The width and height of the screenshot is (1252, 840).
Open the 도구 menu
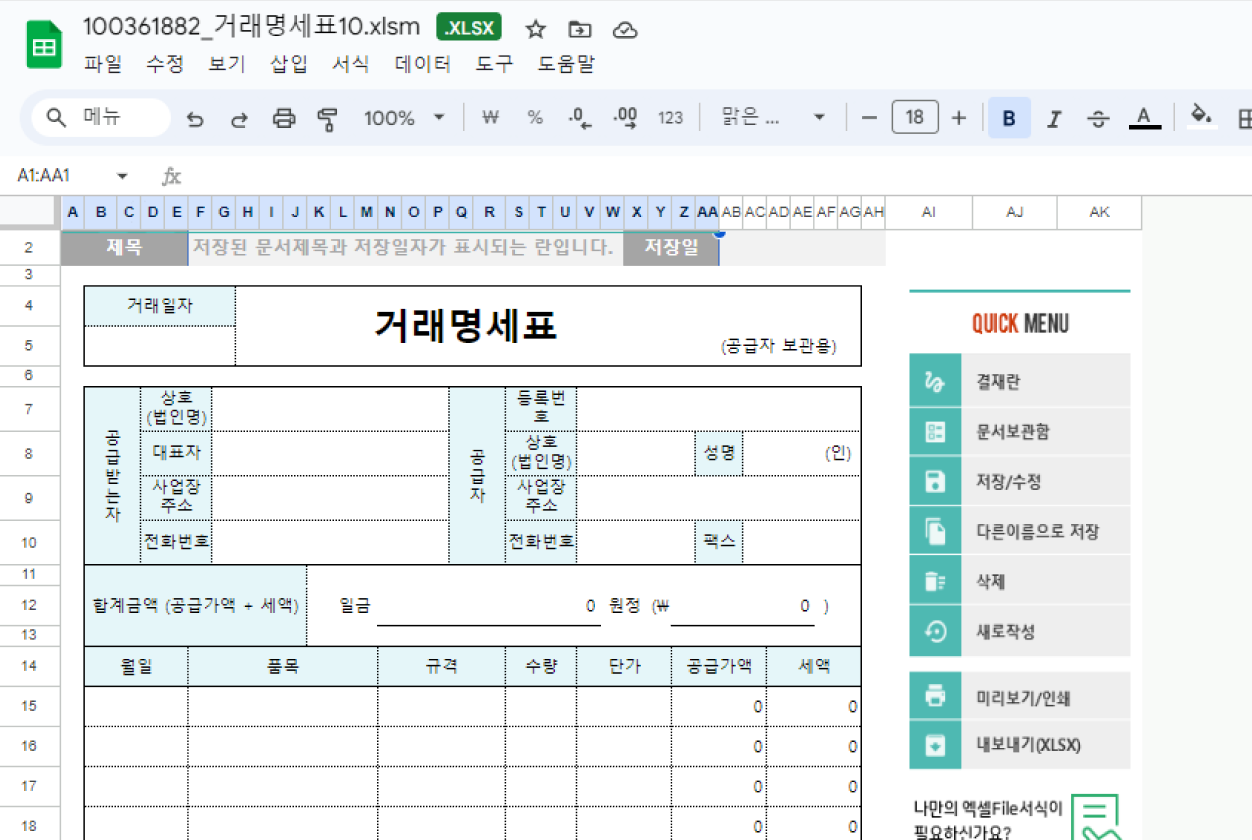click(495, 65)
